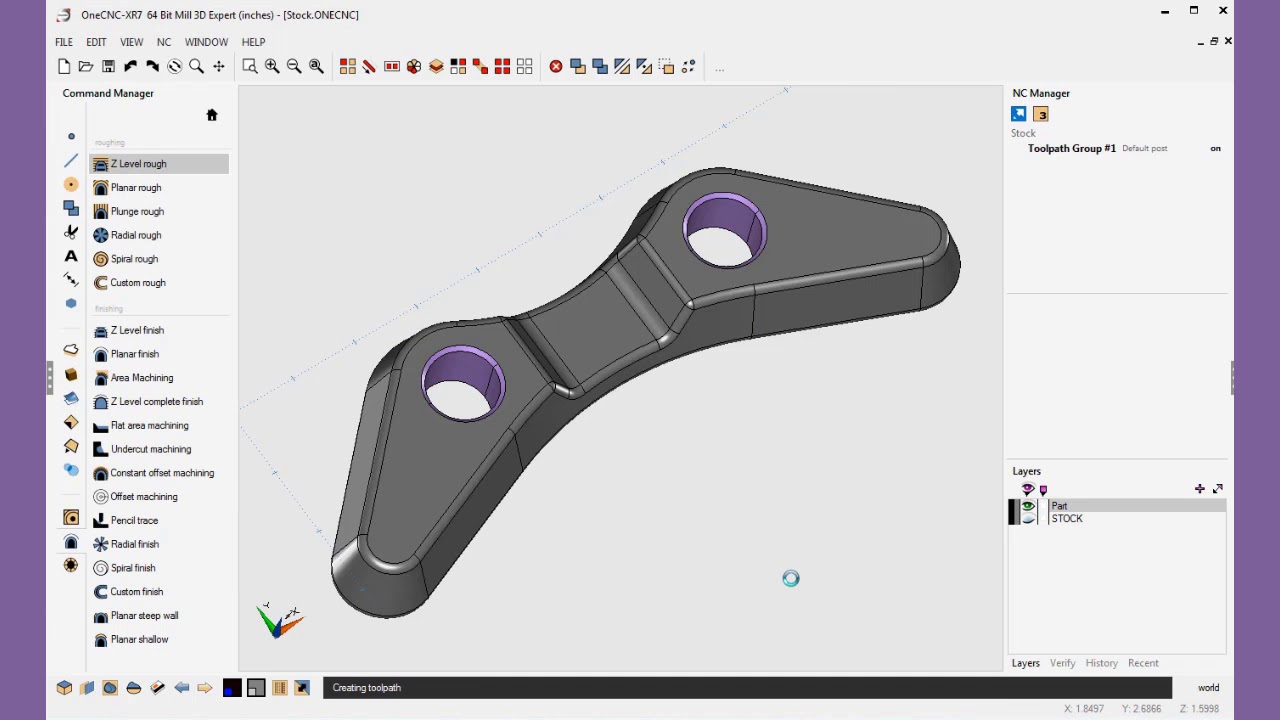Select Toolpath Group #1 entry
The image size is (1280, 720).
pos(1071,149)
